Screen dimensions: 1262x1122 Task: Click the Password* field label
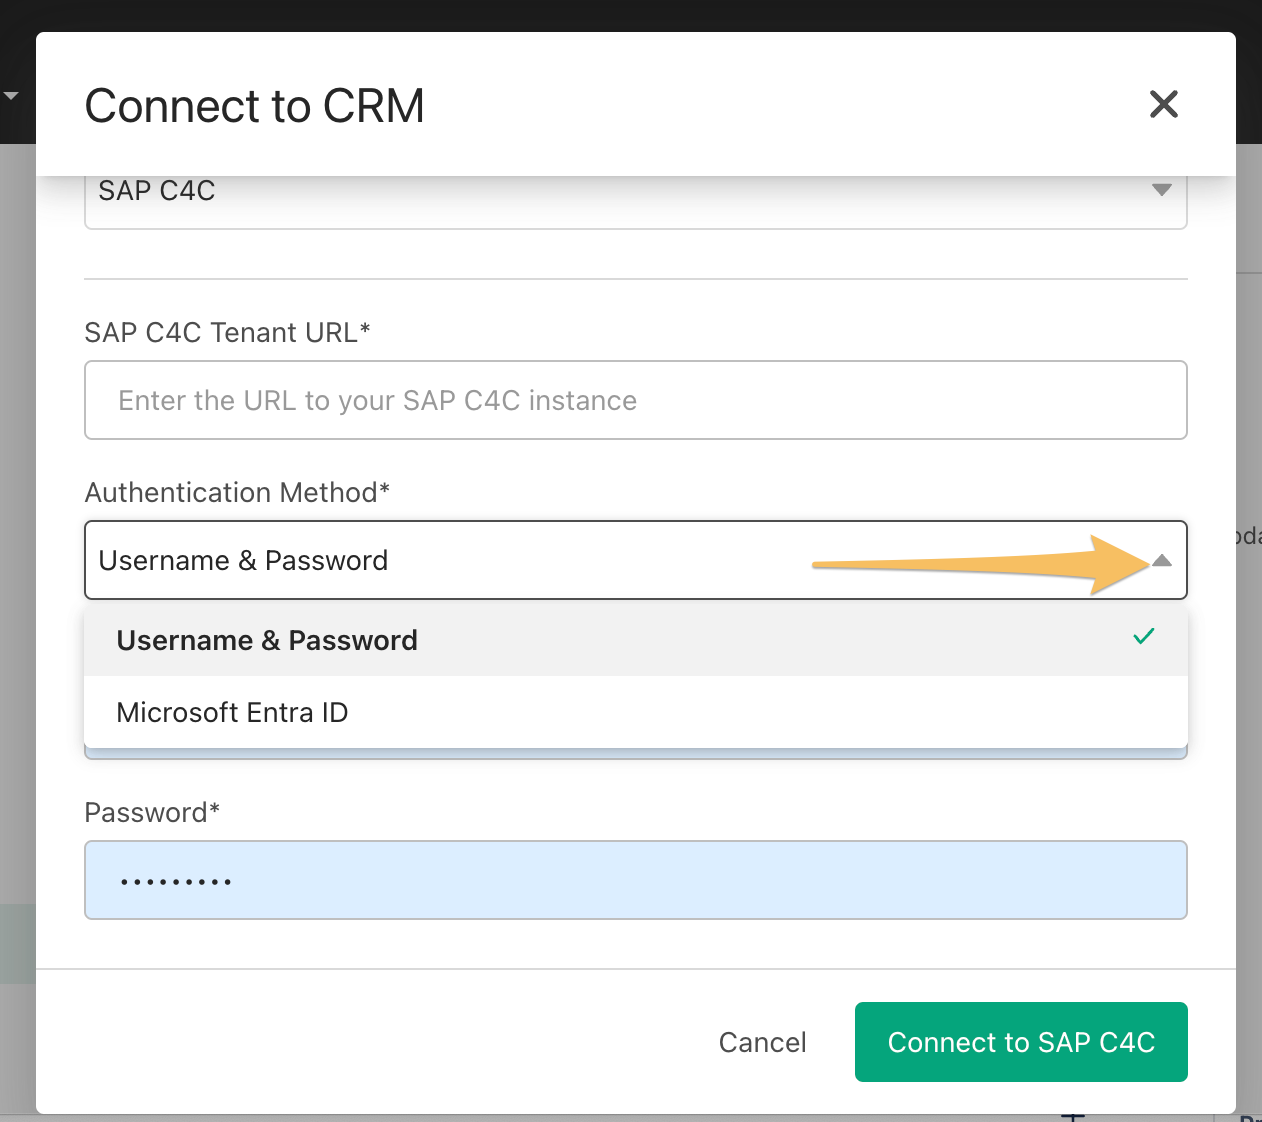[152, 812]
